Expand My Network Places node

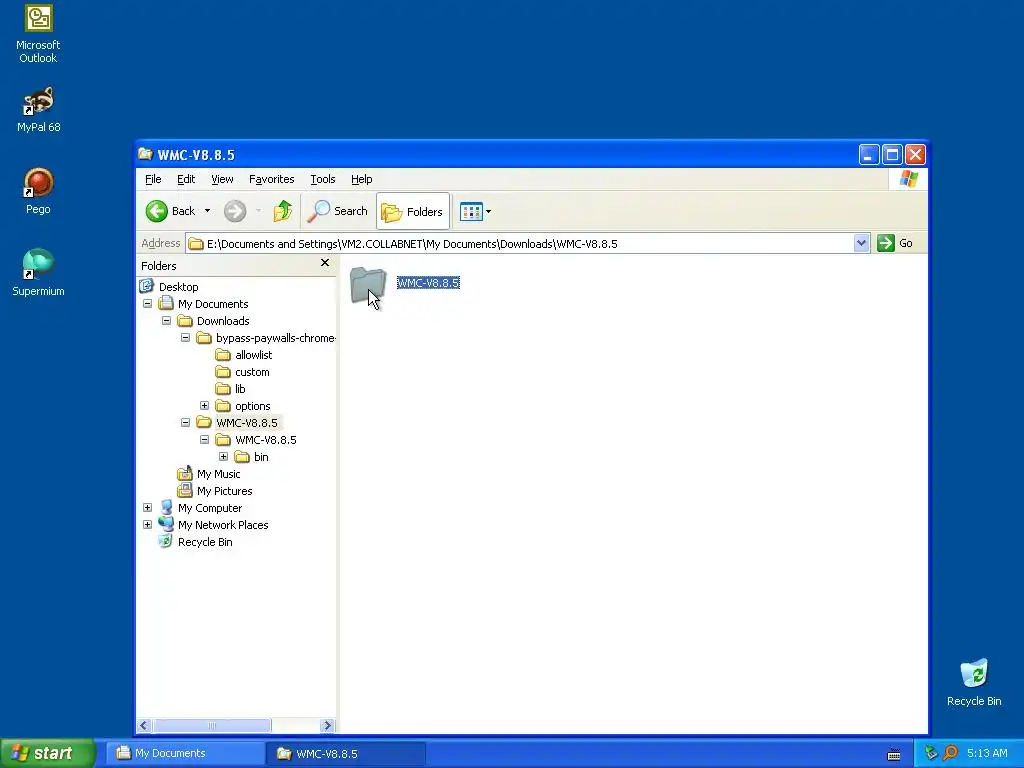[148, 524]
